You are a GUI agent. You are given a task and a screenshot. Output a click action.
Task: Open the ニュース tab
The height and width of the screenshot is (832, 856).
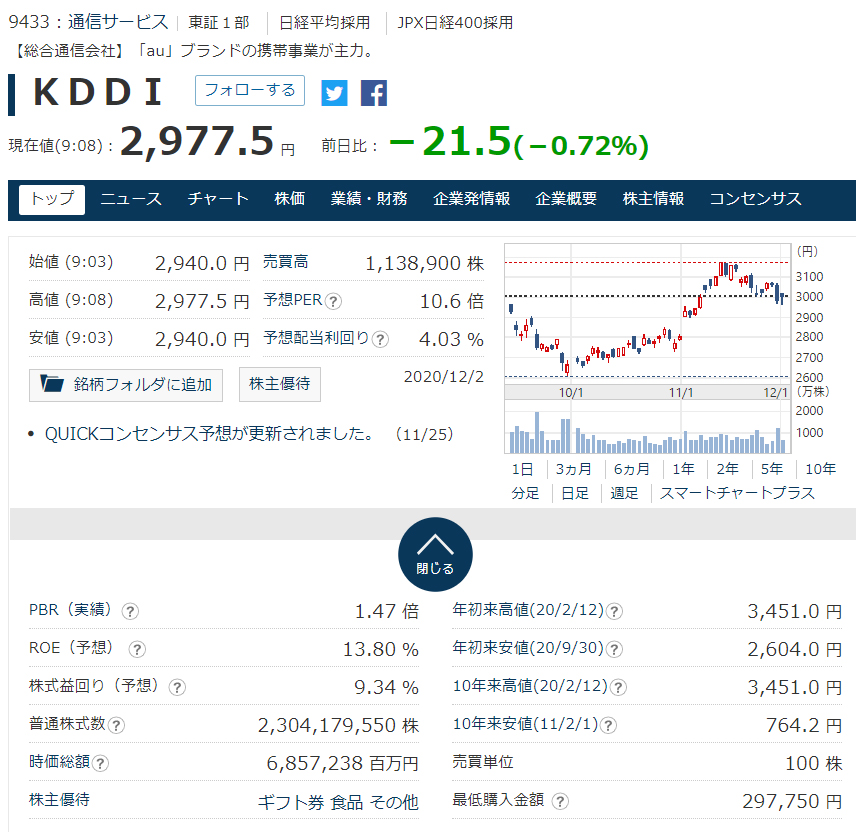tap(131, 199)
